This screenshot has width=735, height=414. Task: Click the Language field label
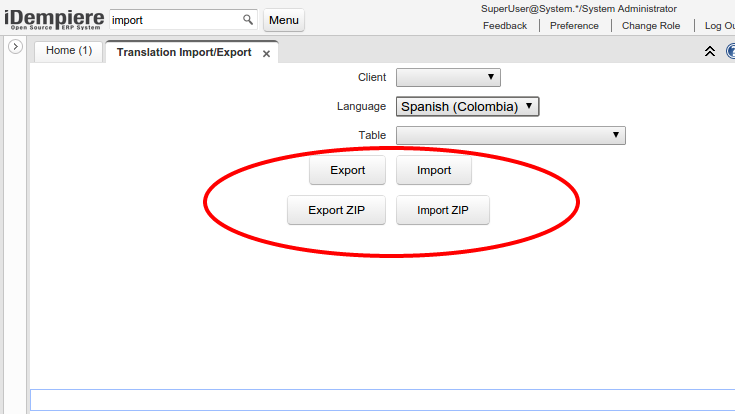361,106
